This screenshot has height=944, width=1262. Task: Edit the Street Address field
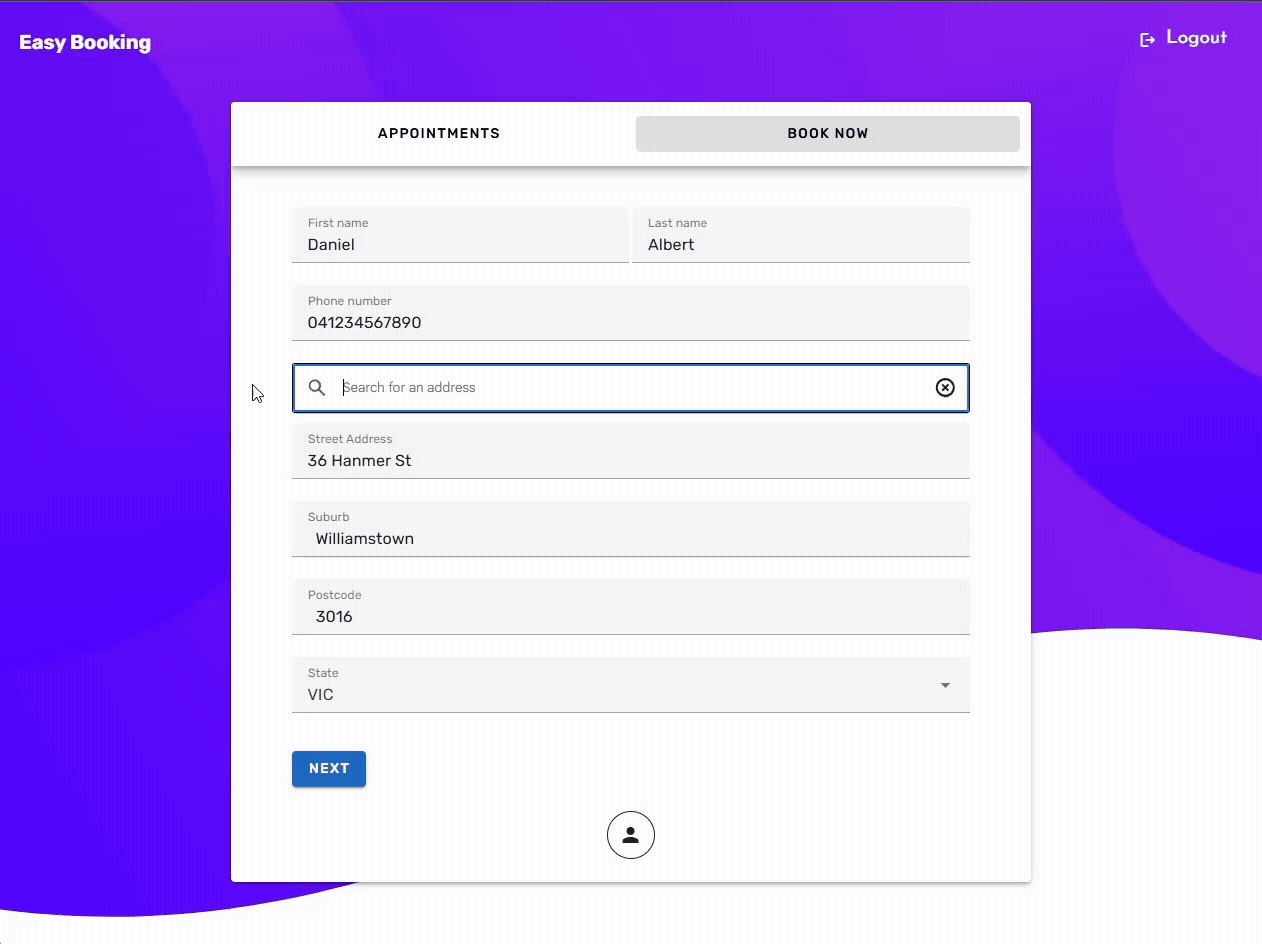point(630,461)
